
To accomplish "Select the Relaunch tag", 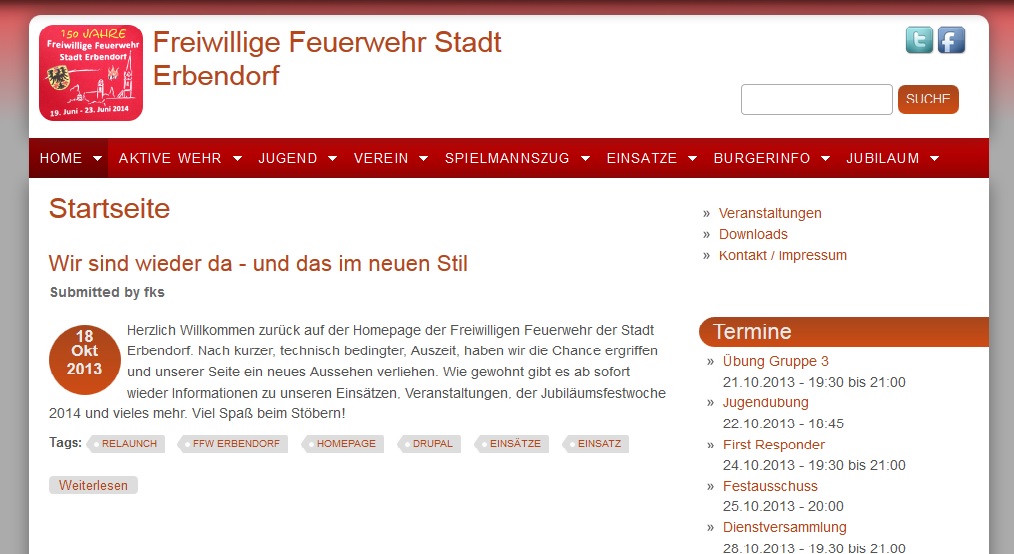I will [x=129, y=444].
